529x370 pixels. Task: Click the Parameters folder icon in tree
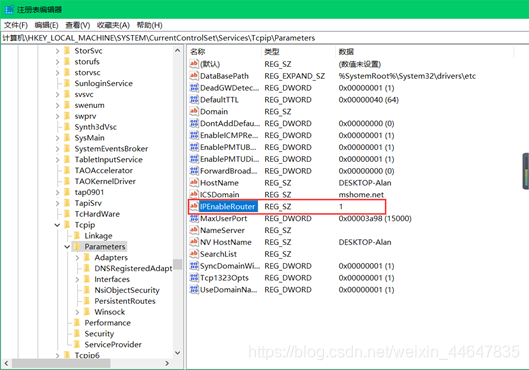[x=77, y=247]
